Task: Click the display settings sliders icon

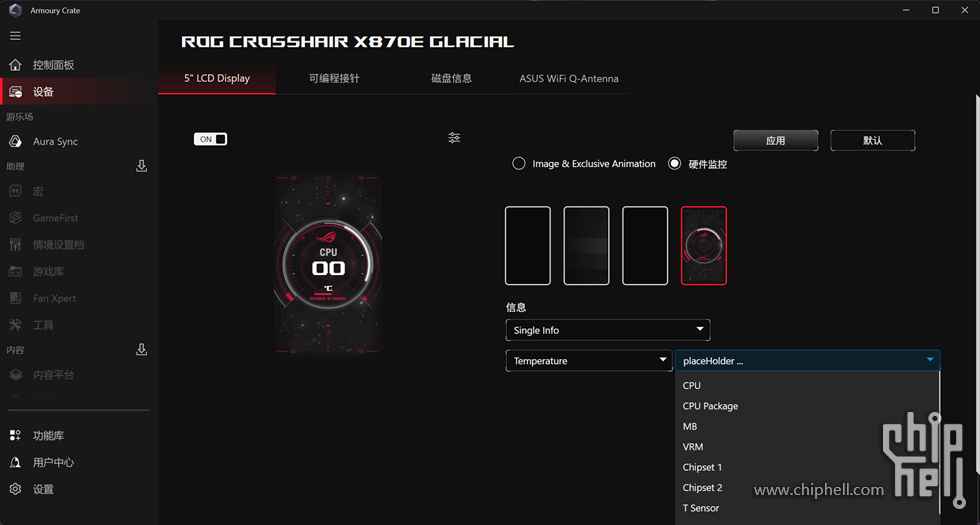Action: (454, 138)
